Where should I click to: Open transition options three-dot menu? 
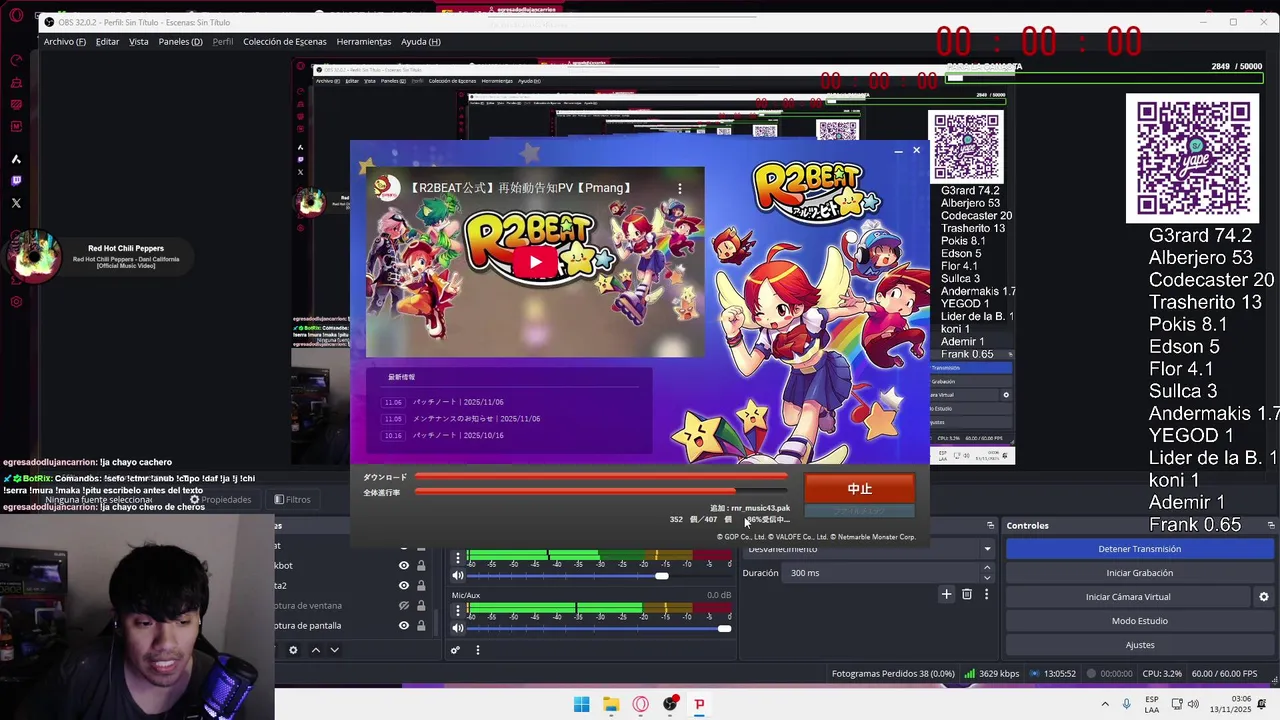[986, 594]
